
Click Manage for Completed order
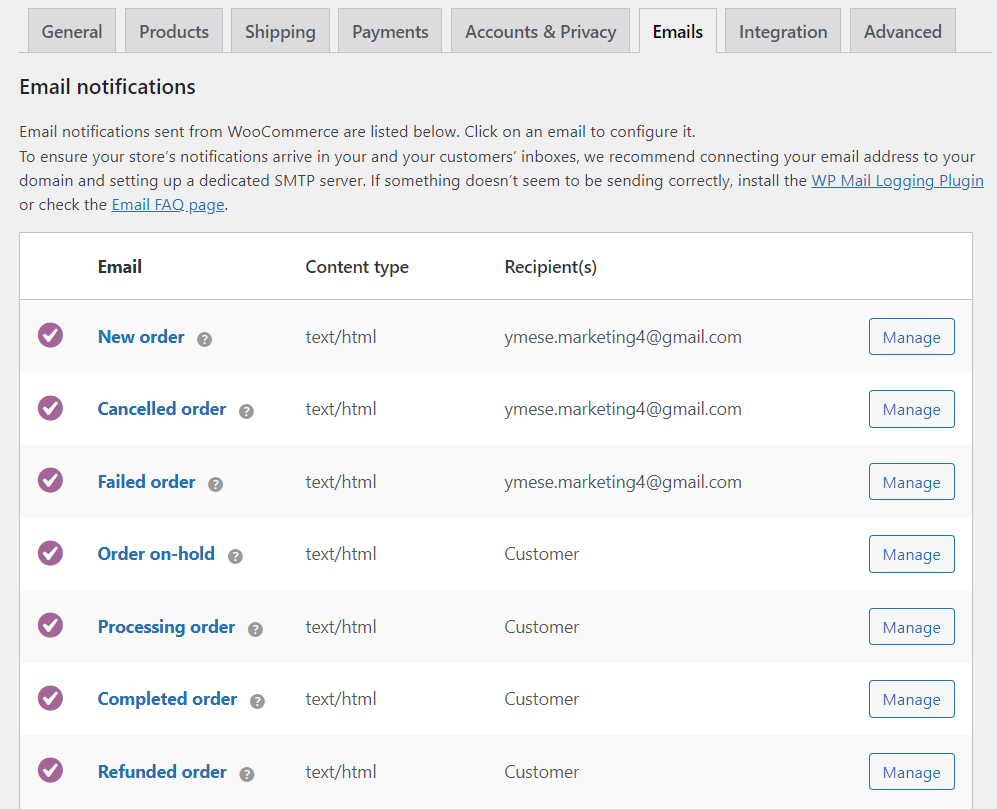(912, 699)
